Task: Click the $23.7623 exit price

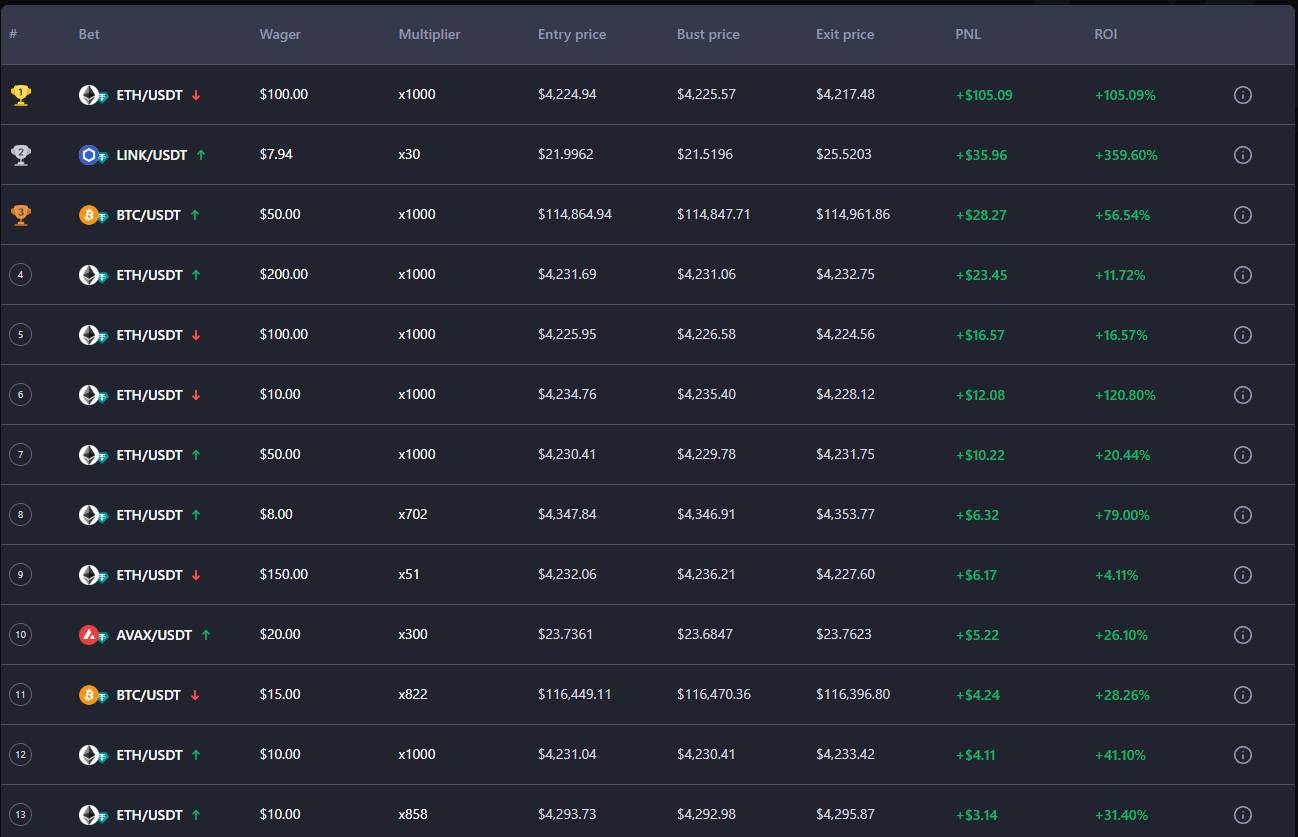Action: [x=844, y=634]
